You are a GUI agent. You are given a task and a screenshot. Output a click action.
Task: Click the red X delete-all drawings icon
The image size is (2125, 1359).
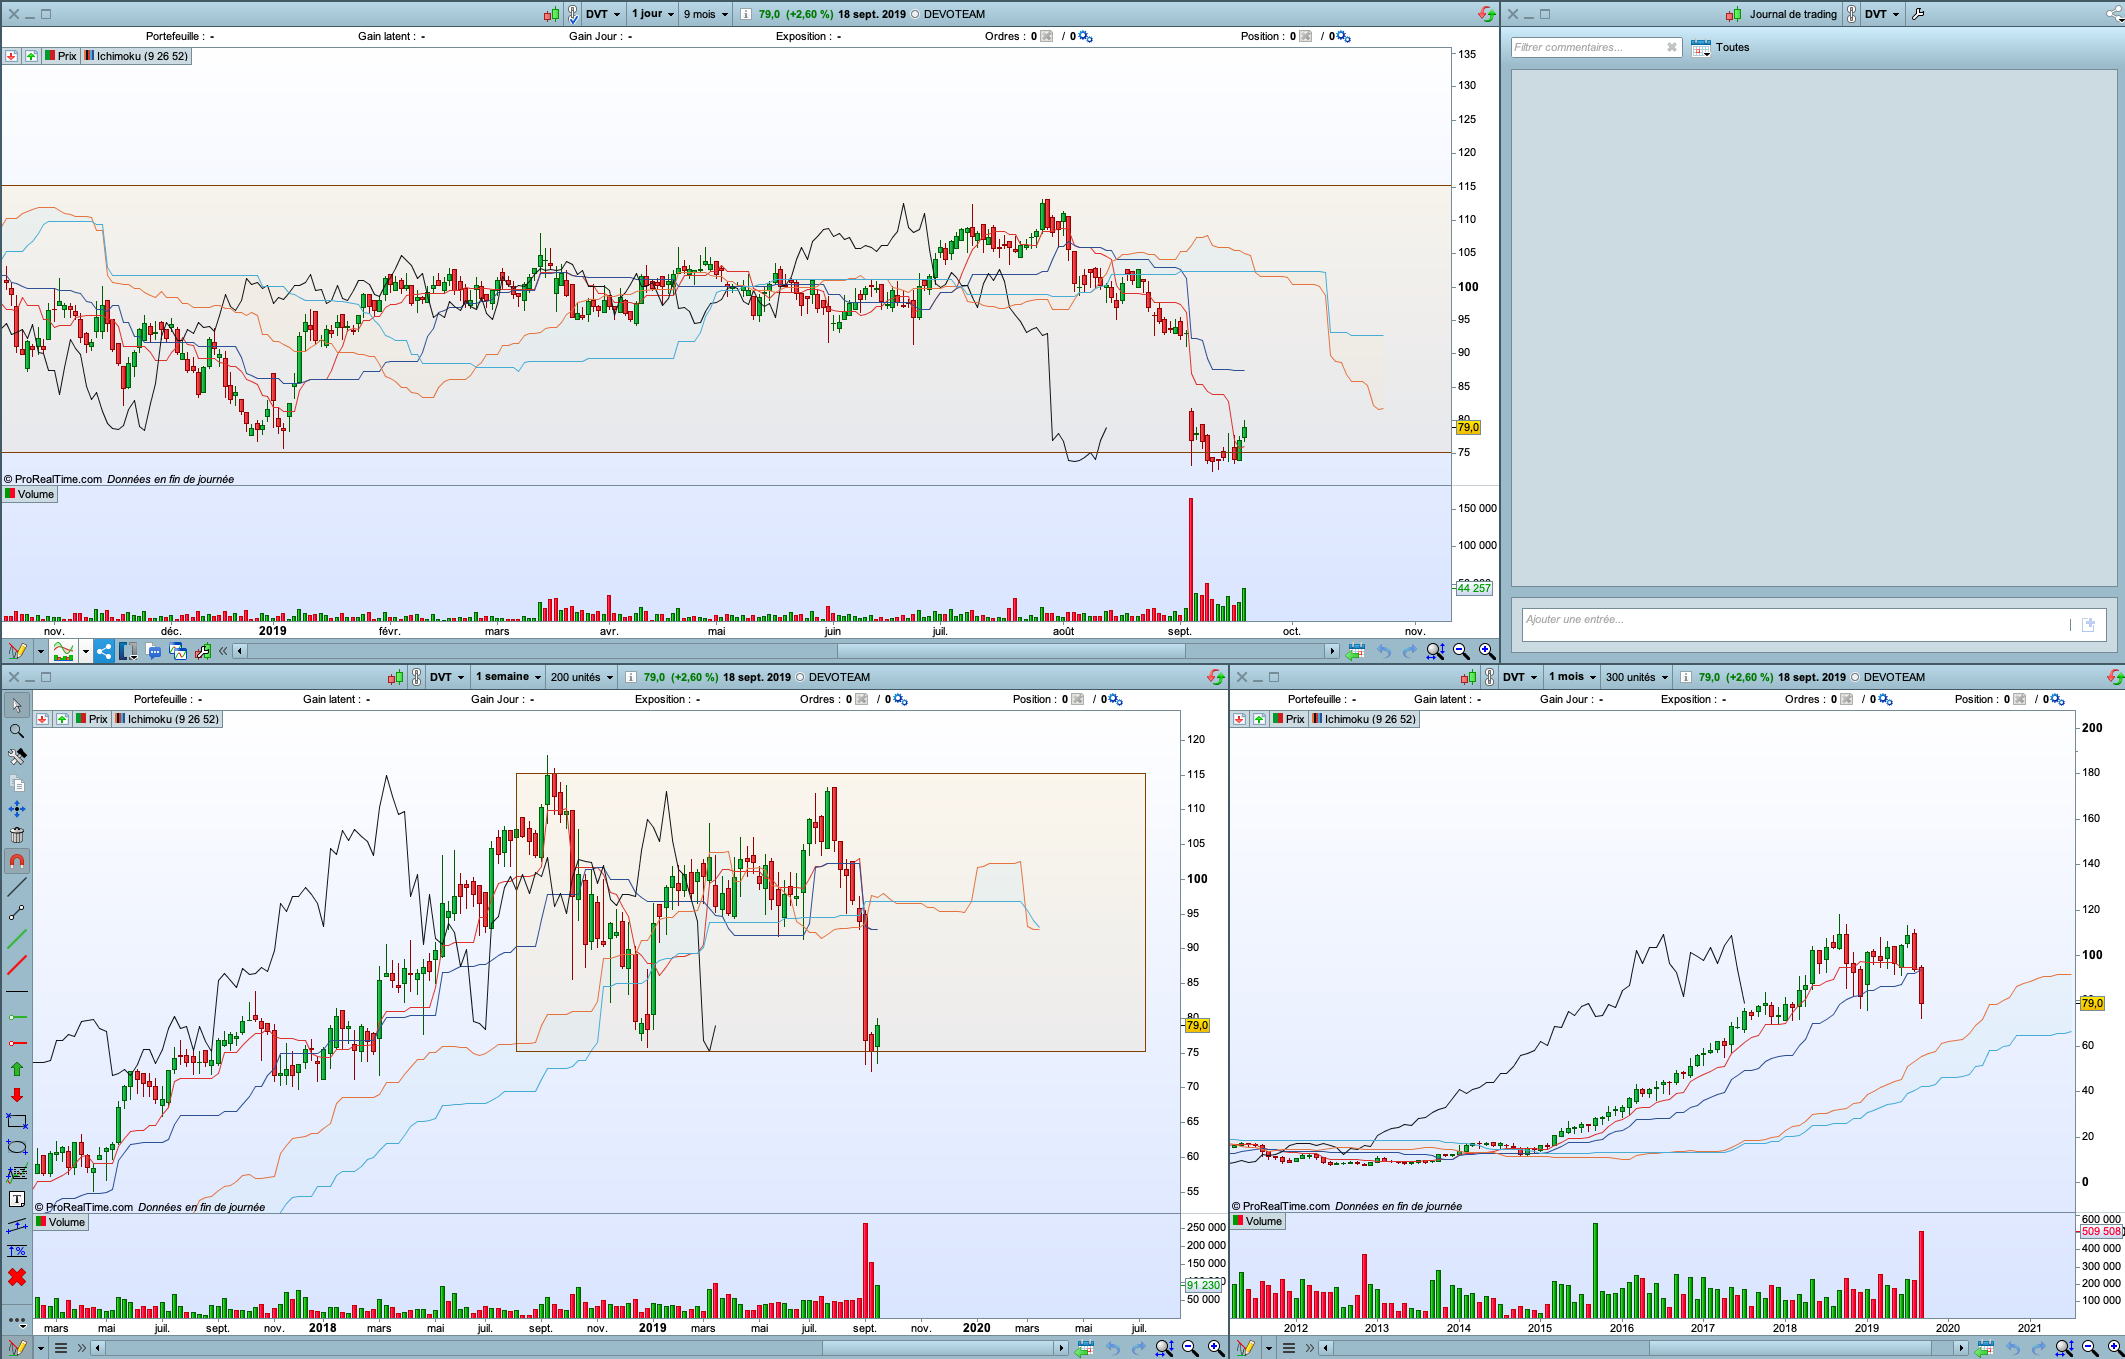pyautogui.click(x=16, y=1277)
